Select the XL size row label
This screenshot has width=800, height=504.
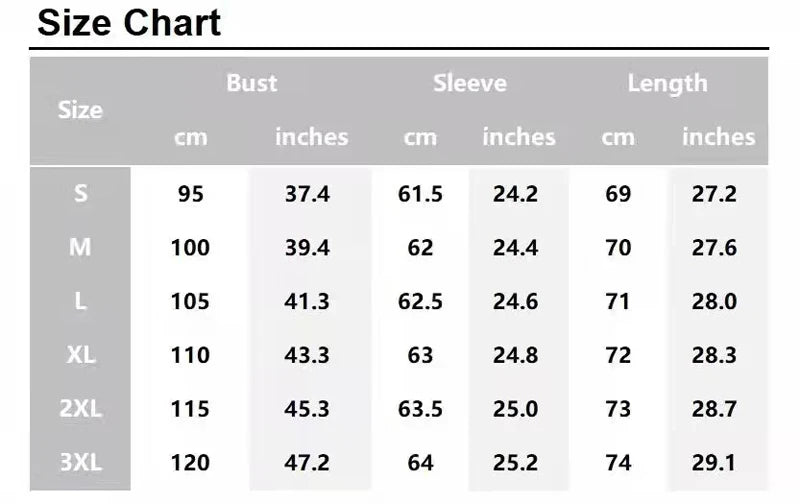[81, 355]
